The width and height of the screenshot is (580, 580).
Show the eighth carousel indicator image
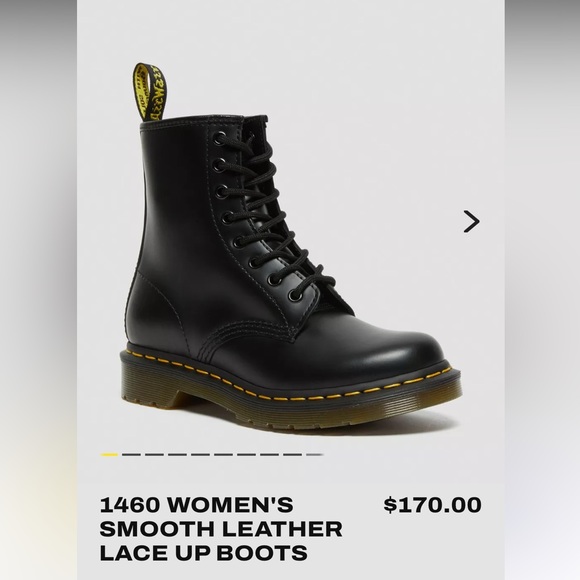[269, 455]
